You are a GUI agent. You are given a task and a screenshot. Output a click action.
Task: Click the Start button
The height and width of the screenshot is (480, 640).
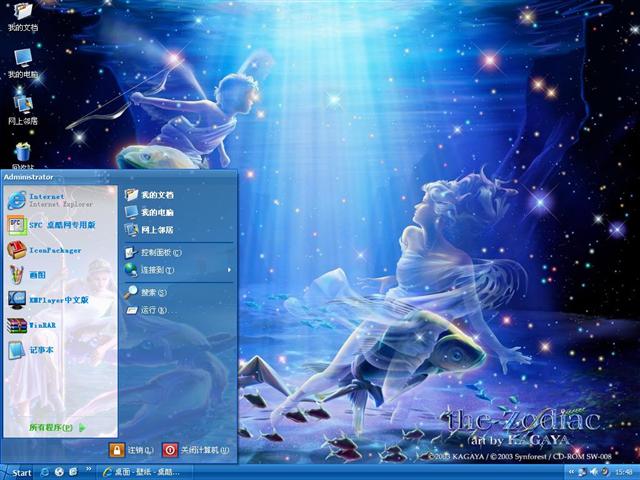17,472
